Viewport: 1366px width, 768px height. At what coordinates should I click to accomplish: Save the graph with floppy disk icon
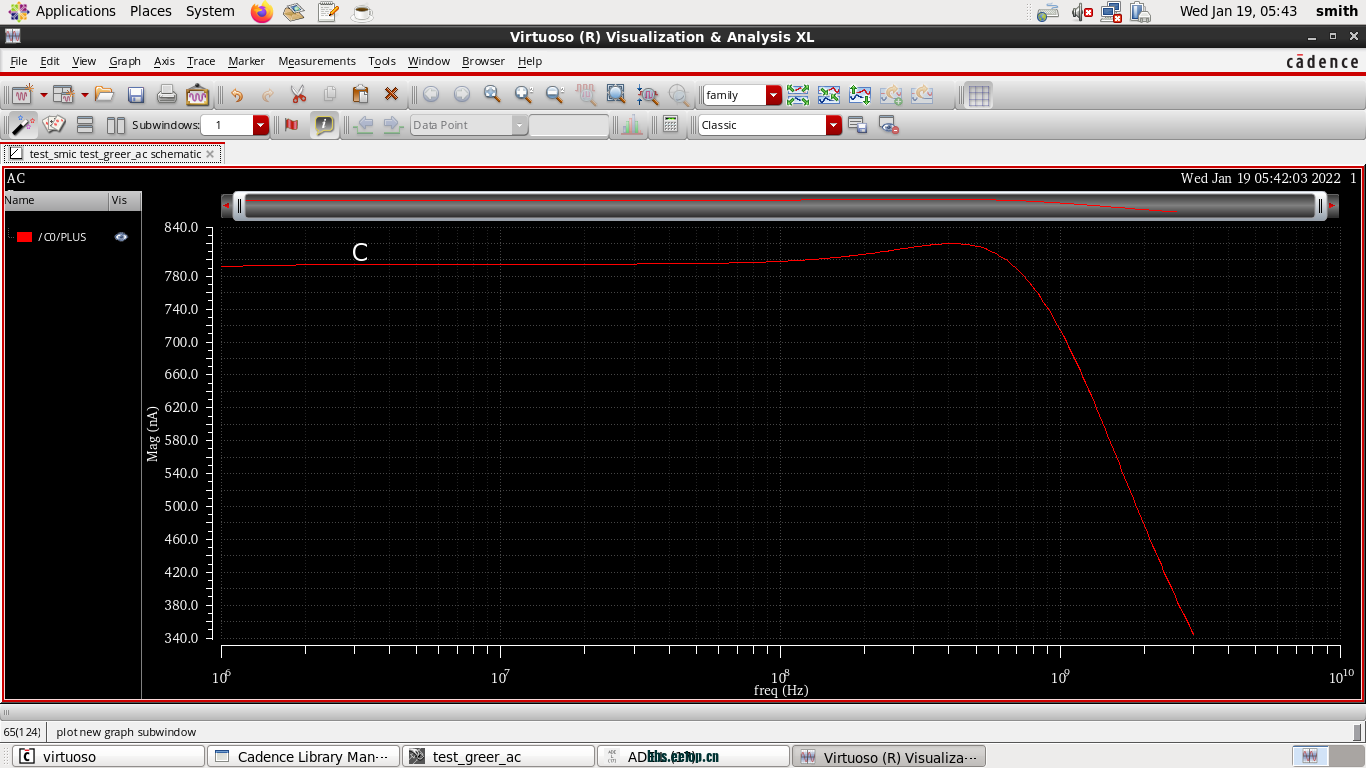coord(136,95)
